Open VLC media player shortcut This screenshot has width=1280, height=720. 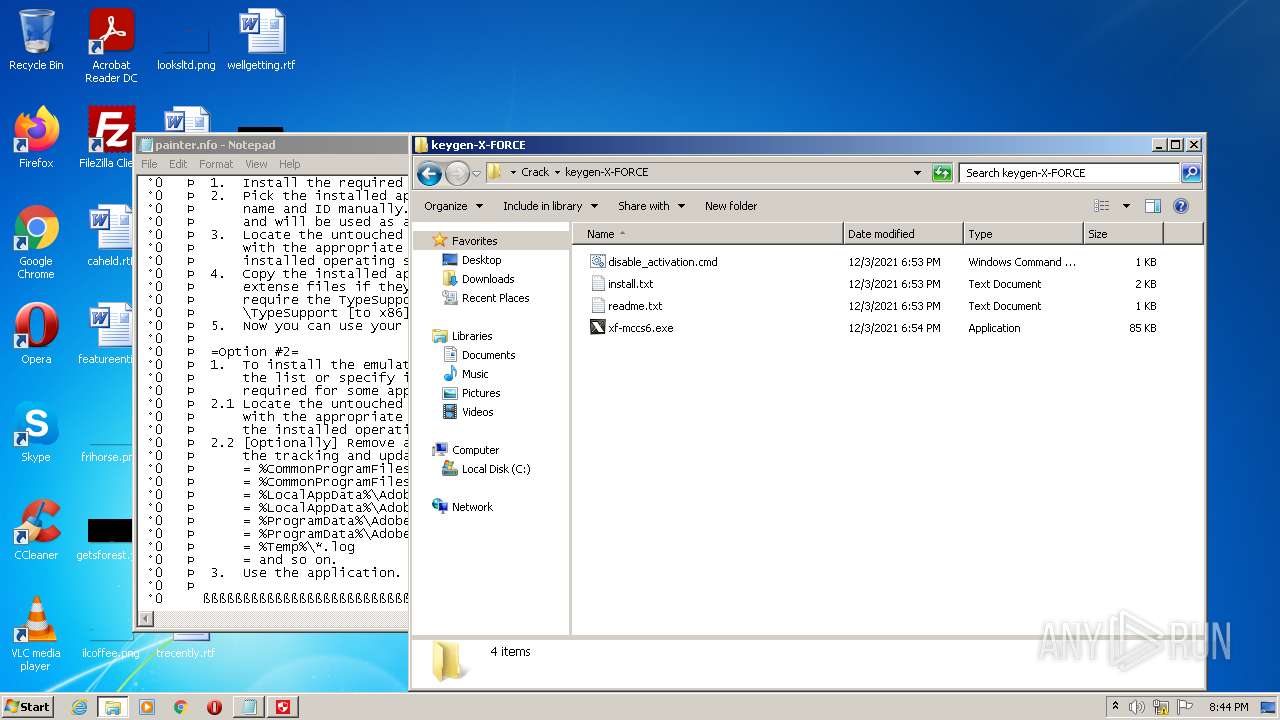pyautogui.click(x=36, y=634)
